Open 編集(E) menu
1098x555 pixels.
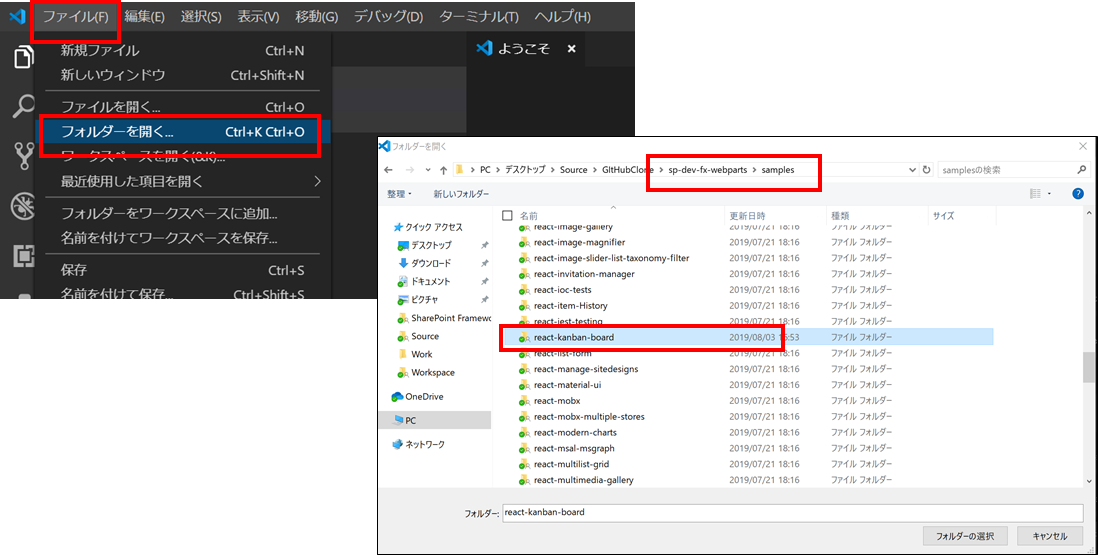[x=144, y=17]
